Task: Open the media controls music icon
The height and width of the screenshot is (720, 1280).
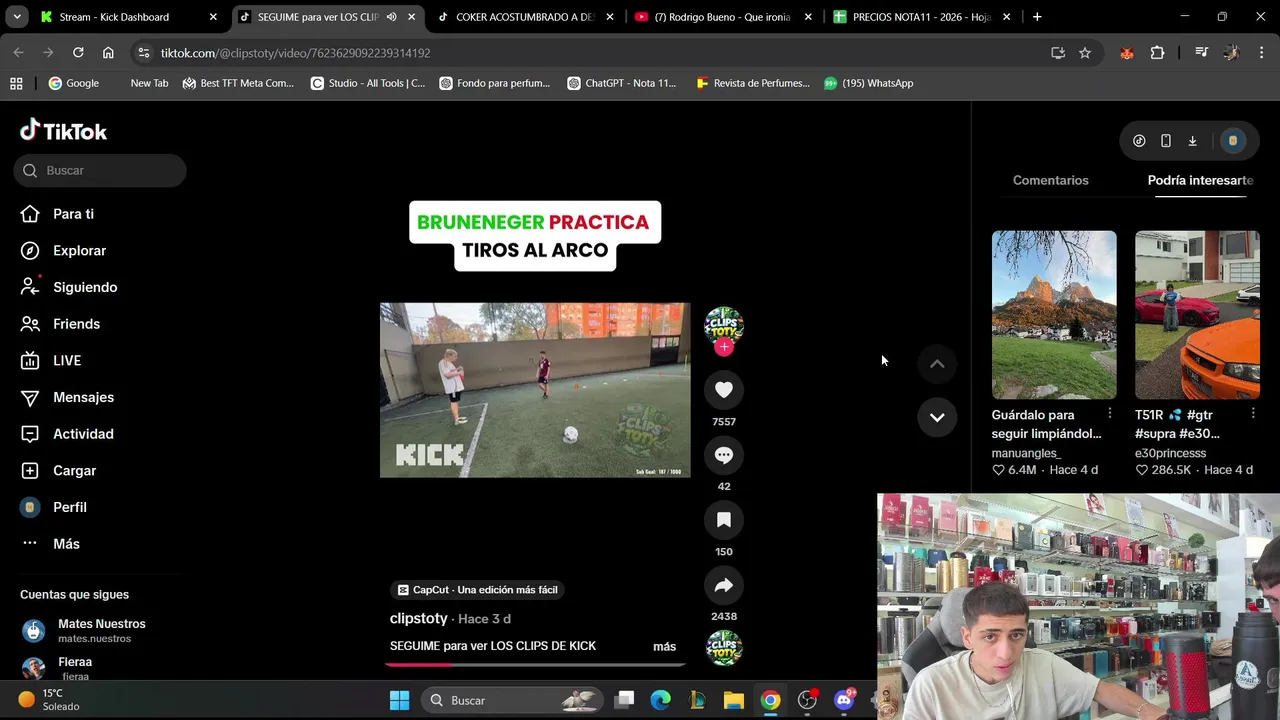Action: (1202, 53)
